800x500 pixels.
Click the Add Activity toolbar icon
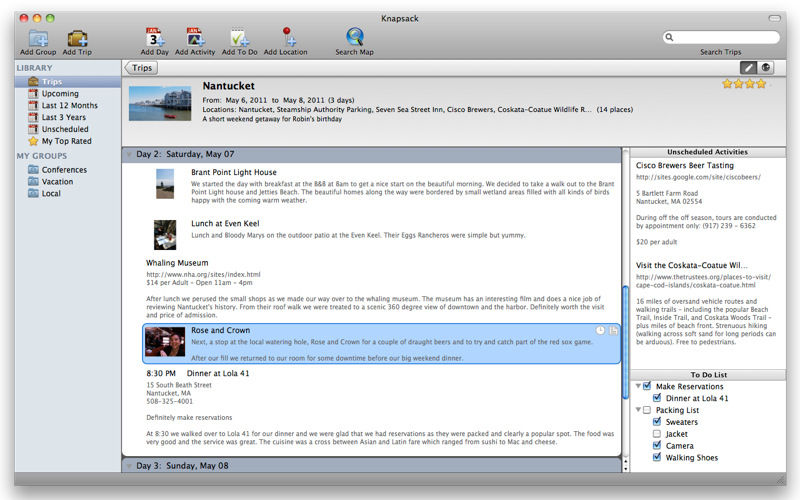(195, 38)
